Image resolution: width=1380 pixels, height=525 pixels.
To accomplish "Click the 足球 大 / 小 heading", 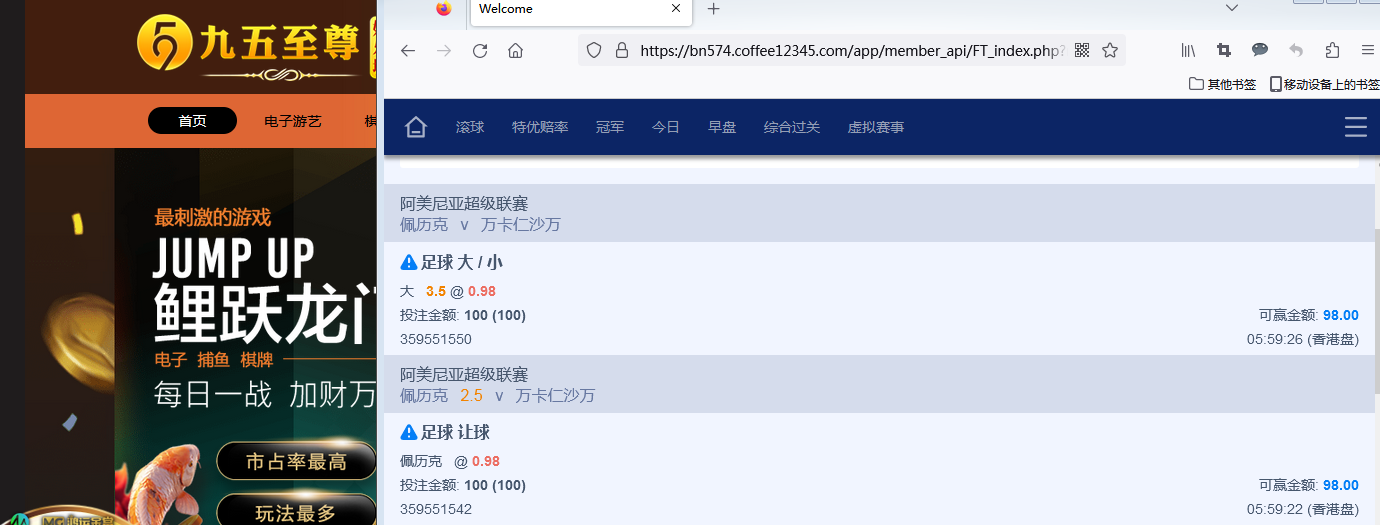I will coord(461,262).
